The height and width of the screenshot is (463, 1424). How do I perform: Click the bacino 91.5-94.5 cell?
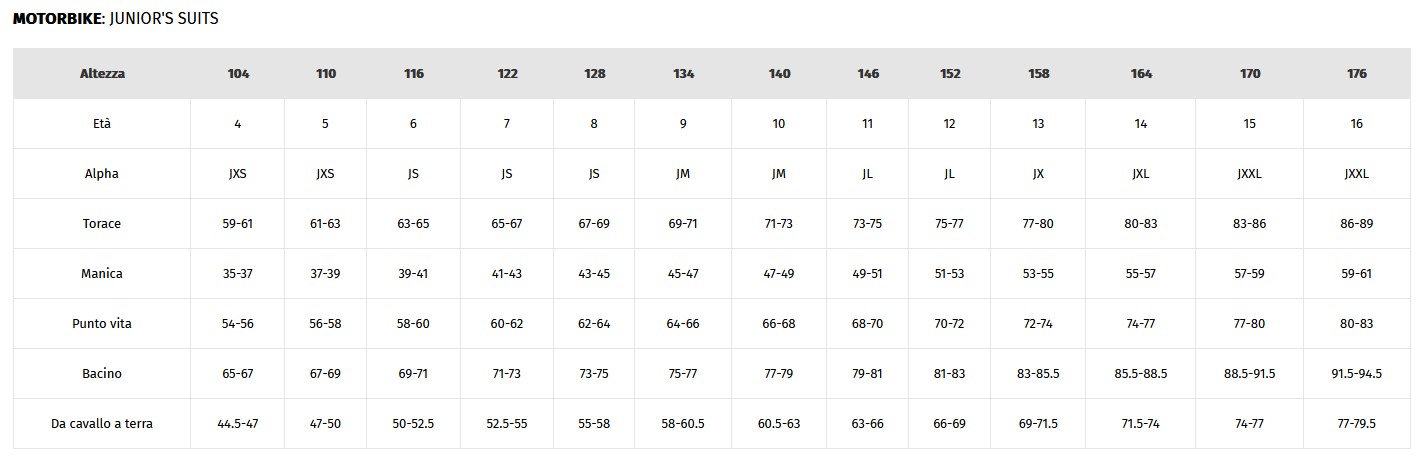click(1356, 374)
